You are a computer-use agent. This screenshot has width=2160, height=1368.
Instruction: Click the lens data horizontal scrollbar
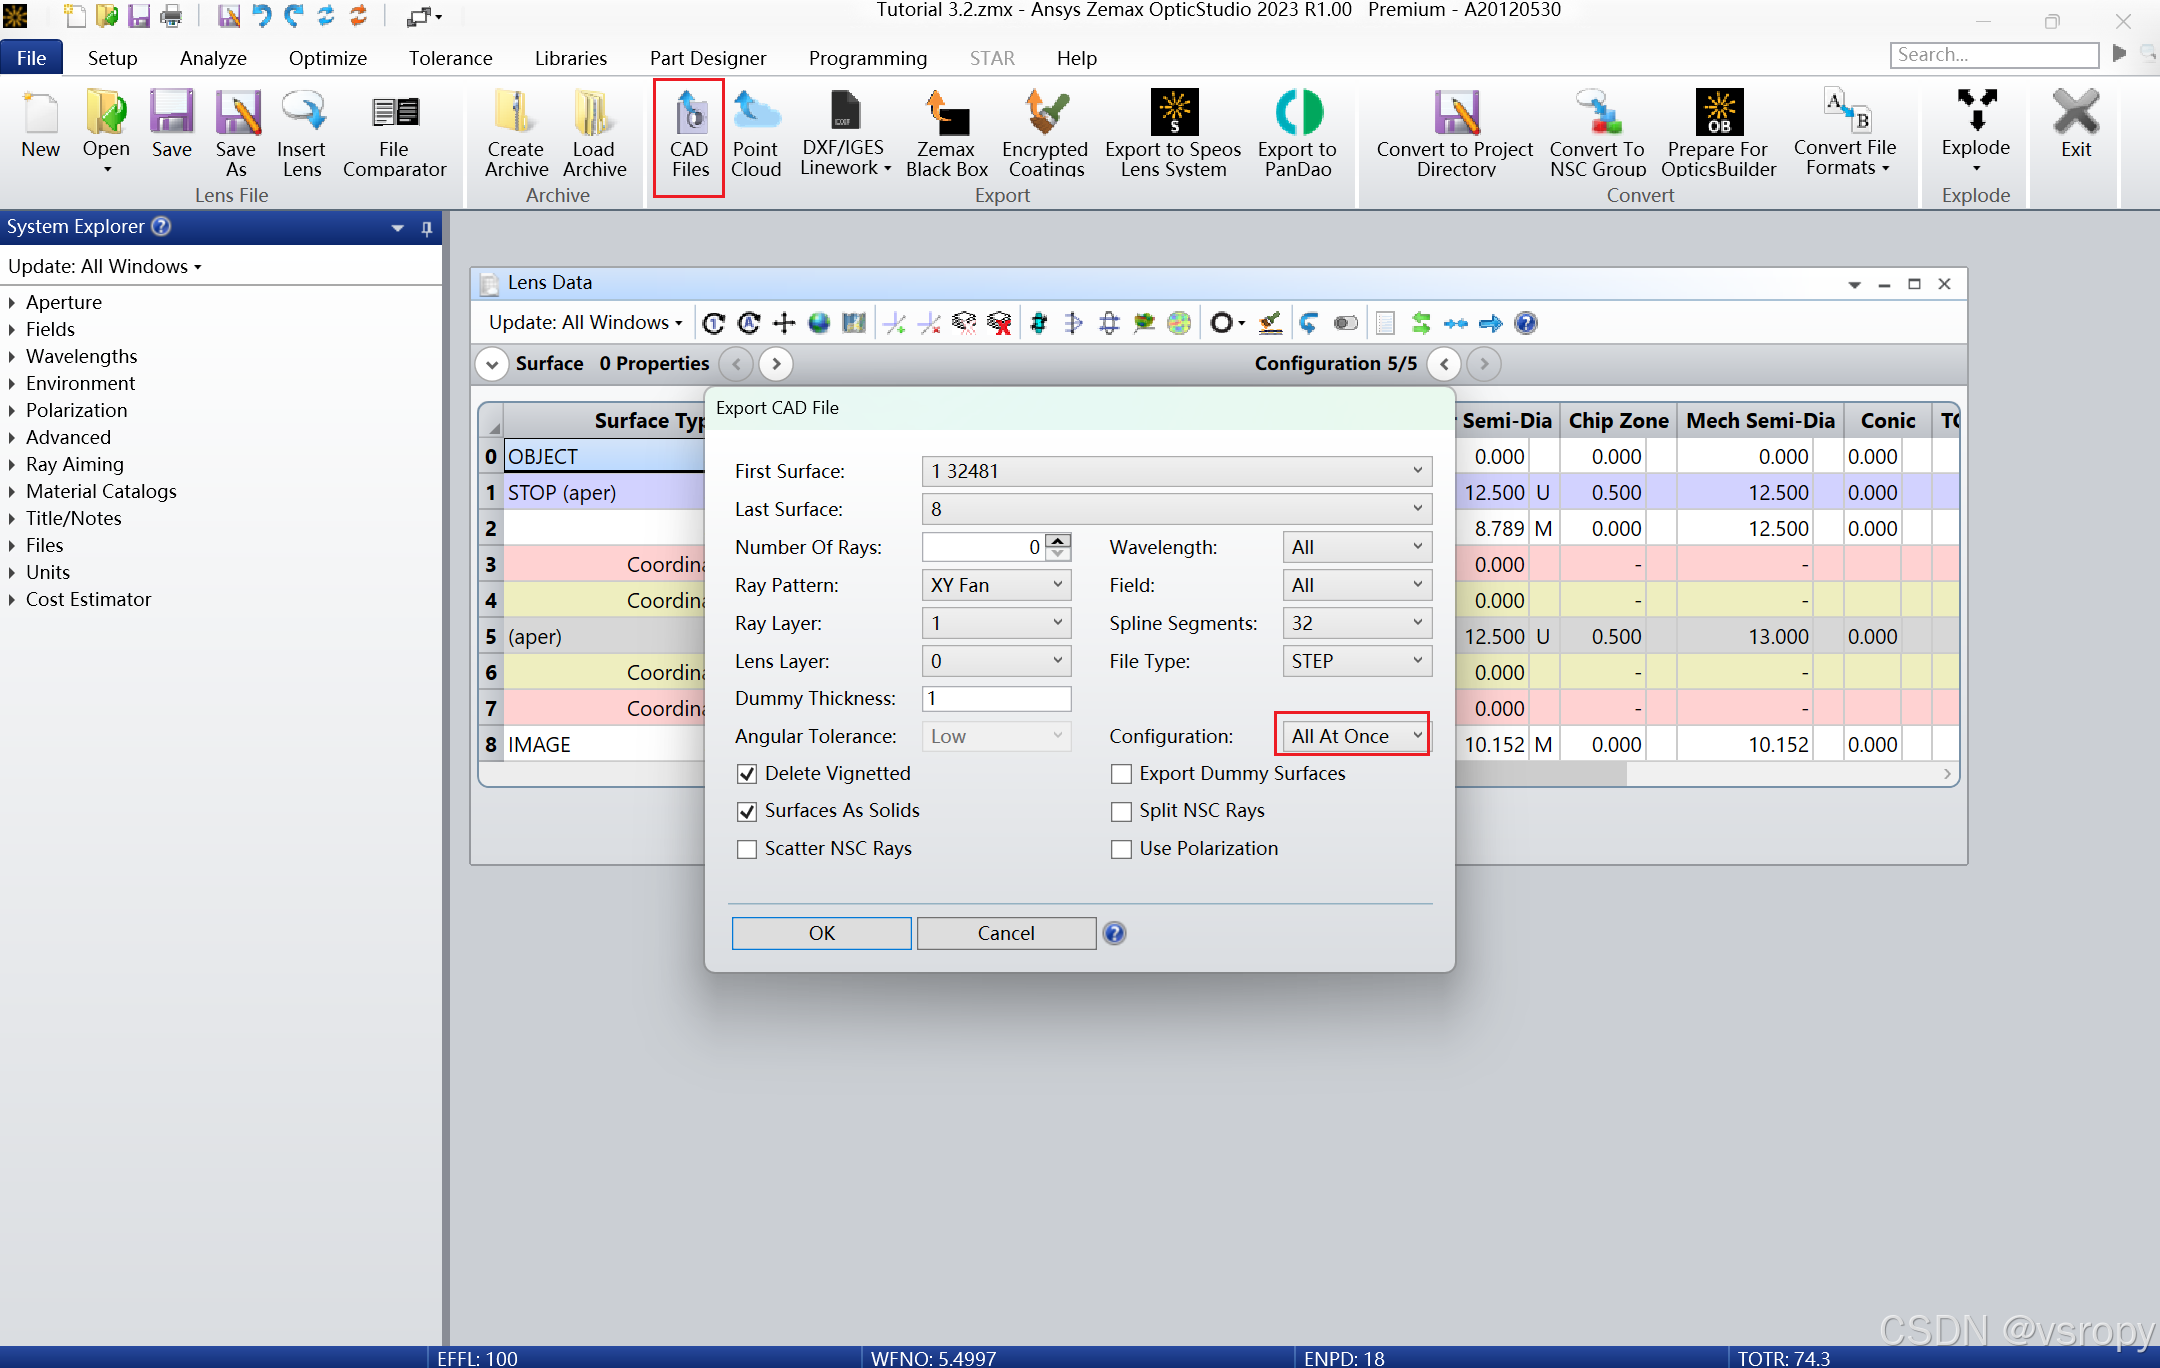[1700, 774]
